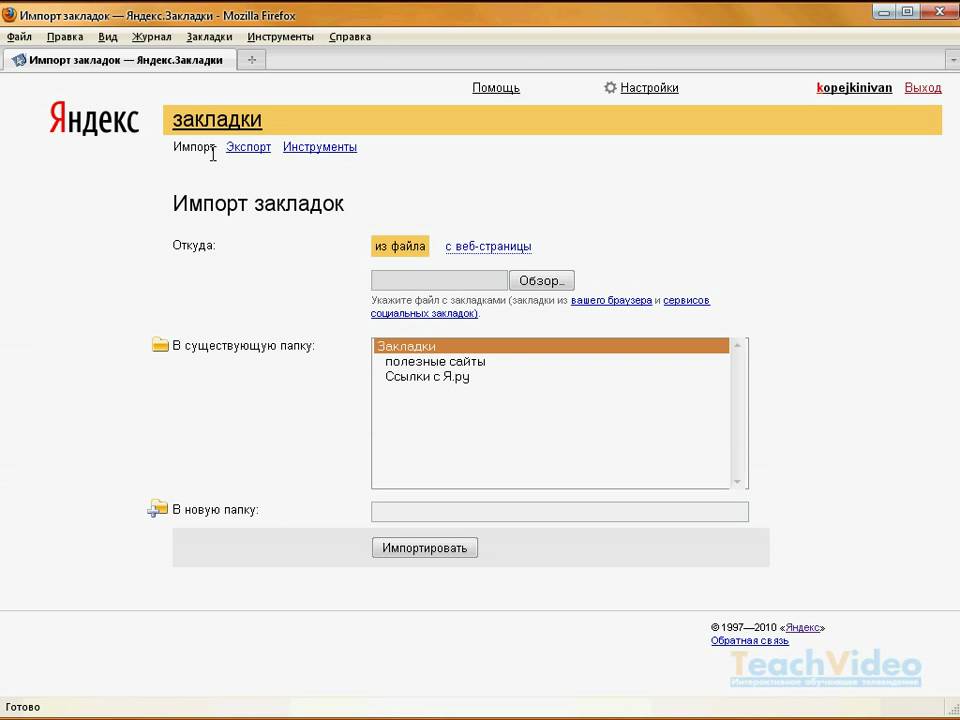Maximize the Firefox window
960x720 pixels.
[x=908, y=11]
